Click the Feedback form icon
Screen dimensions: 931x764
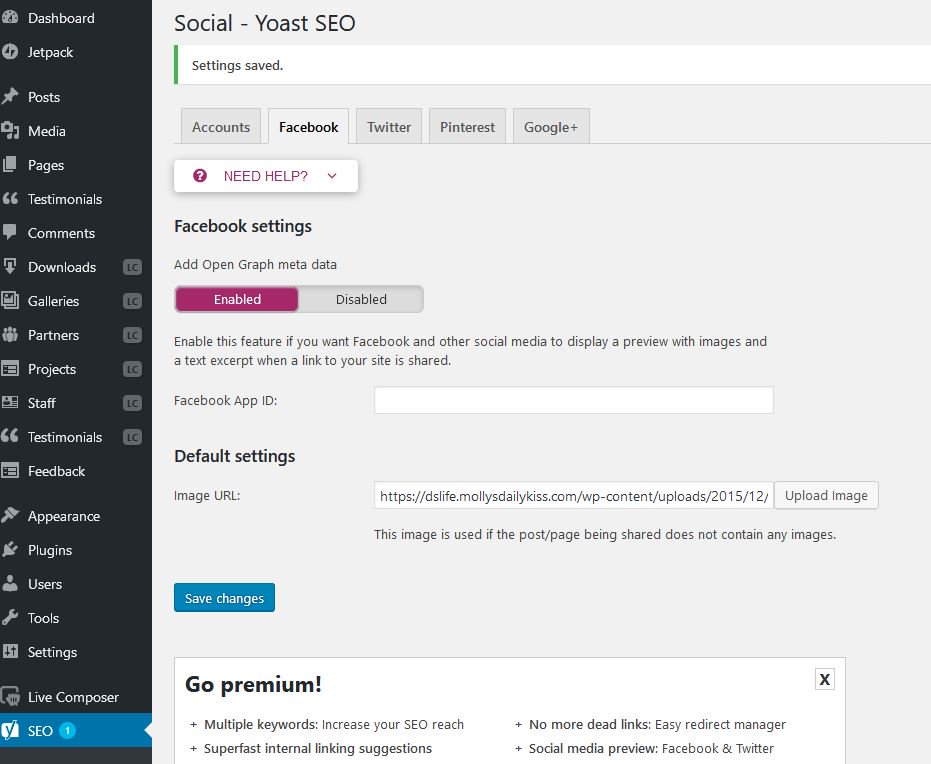point(10,471)
